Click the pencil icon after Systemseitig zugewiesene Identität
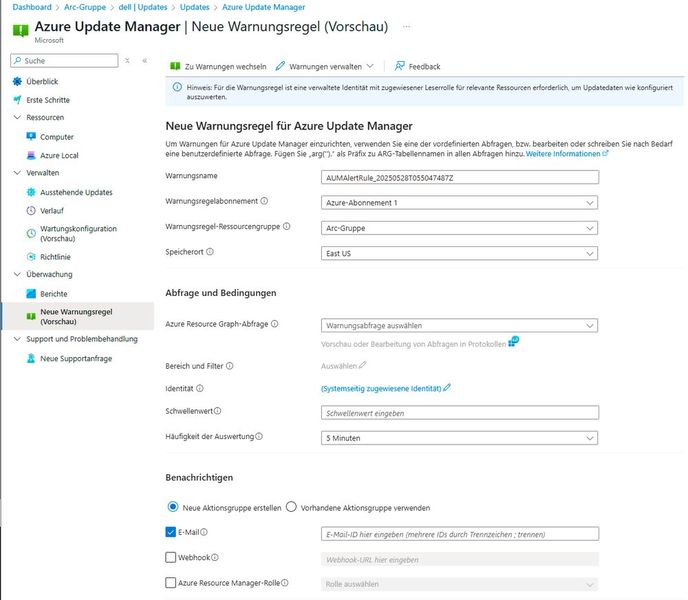The width and height of the screenshot is (688, 600). click(x=447, y=388)
